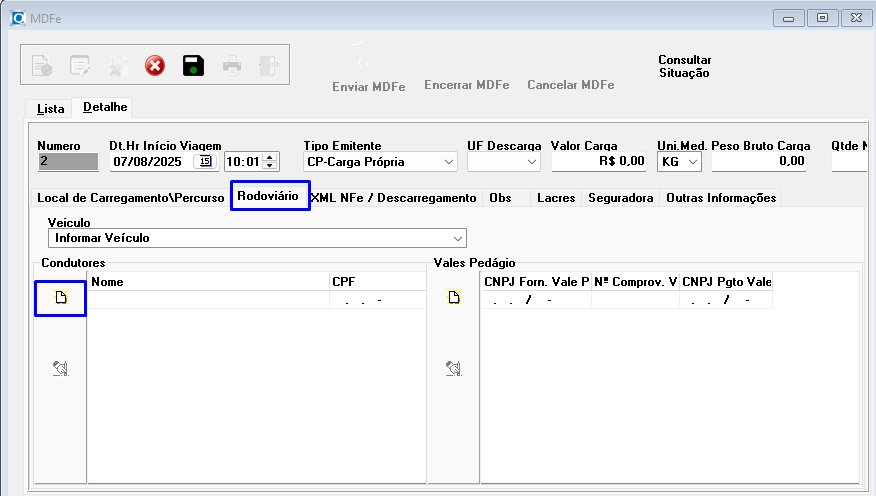Screen dimensions: 876x496
Task: Select XML NFe / Descarregamento tab
Action: click(x=394, y=198)
